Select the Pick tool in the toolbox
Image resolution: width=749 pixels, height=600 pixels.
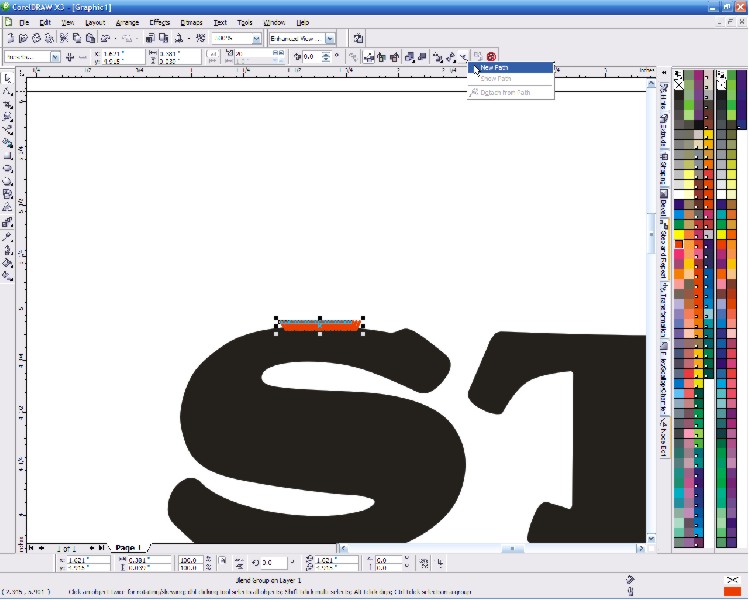7,78
